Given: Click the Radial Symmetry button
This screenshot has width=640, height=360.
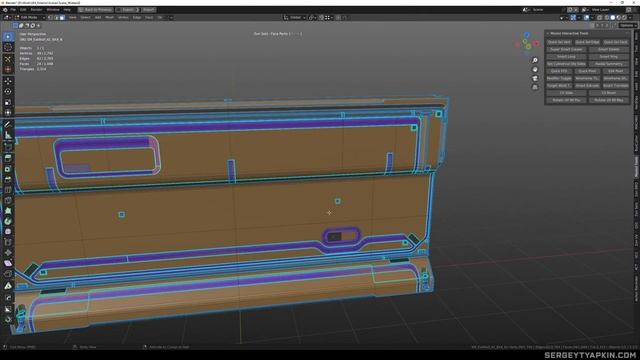Looking at the screenshot, I should click(609, 64).
